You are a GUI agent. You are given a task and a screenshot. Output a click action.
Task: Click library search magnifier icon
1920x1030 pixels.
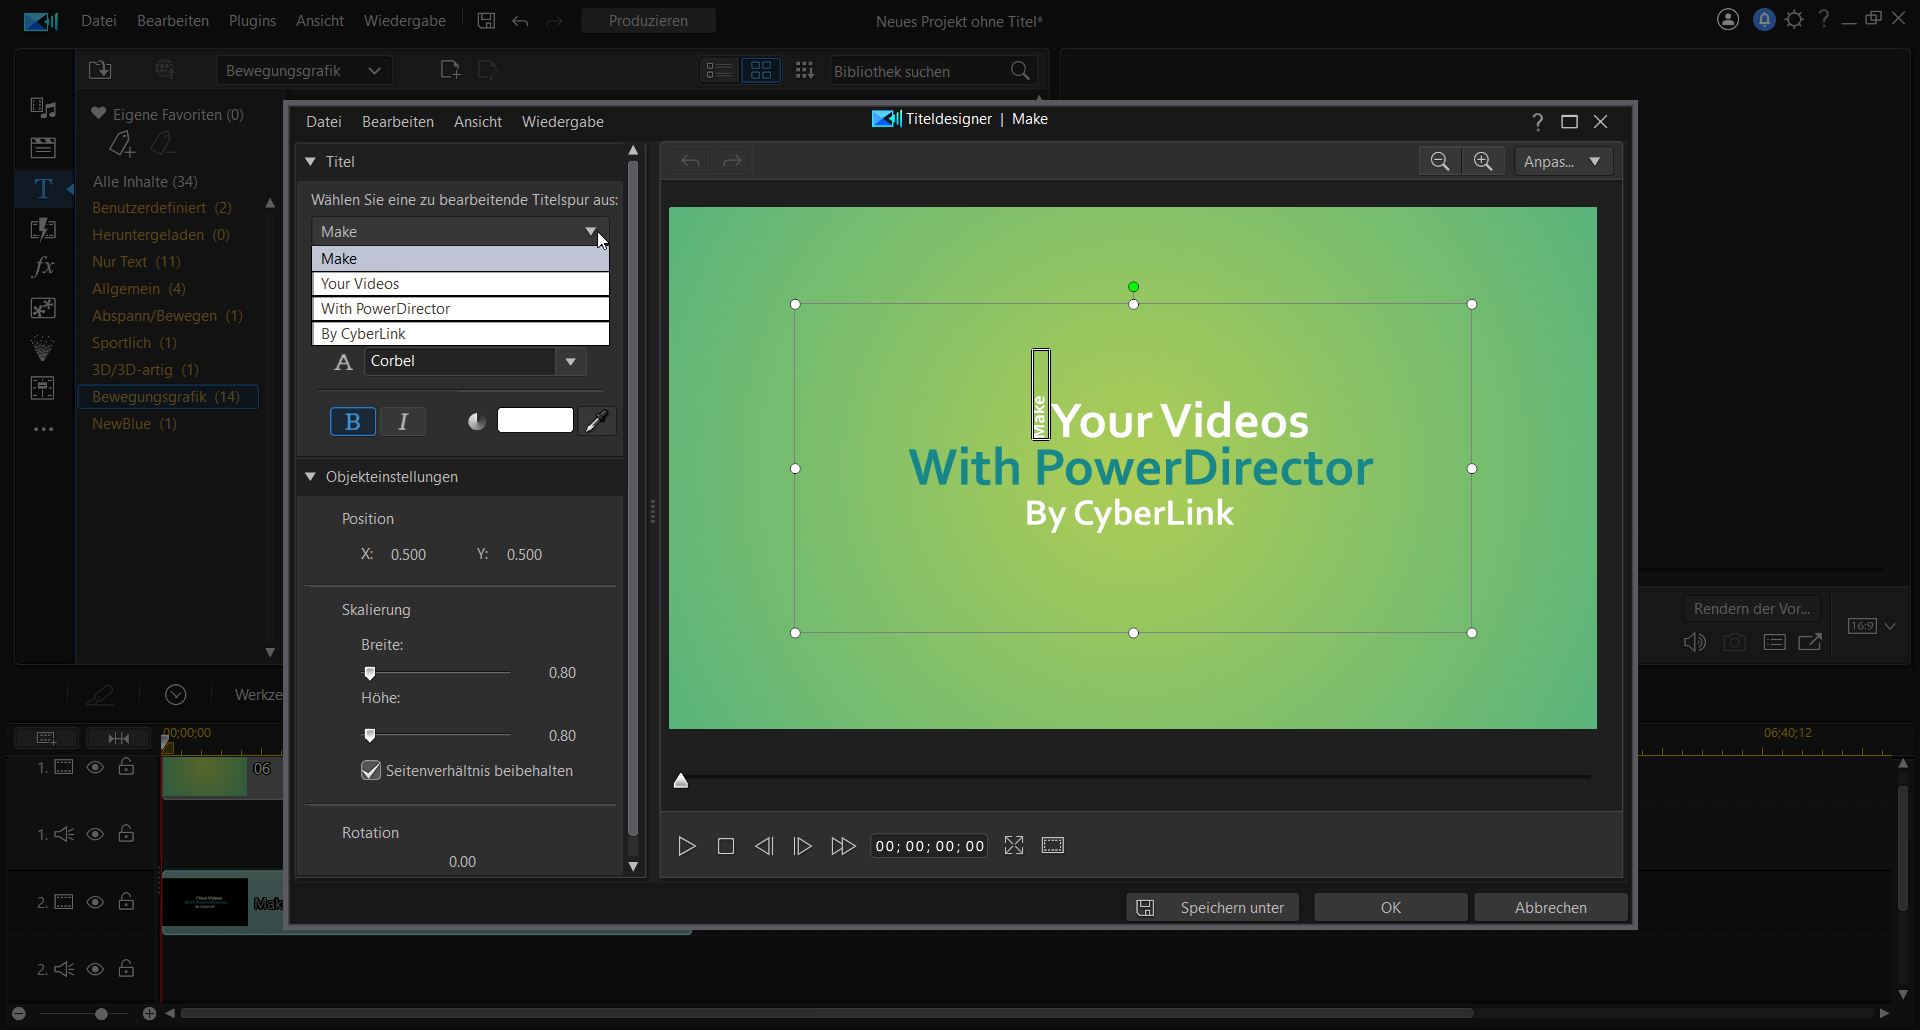pos(1020,71)
